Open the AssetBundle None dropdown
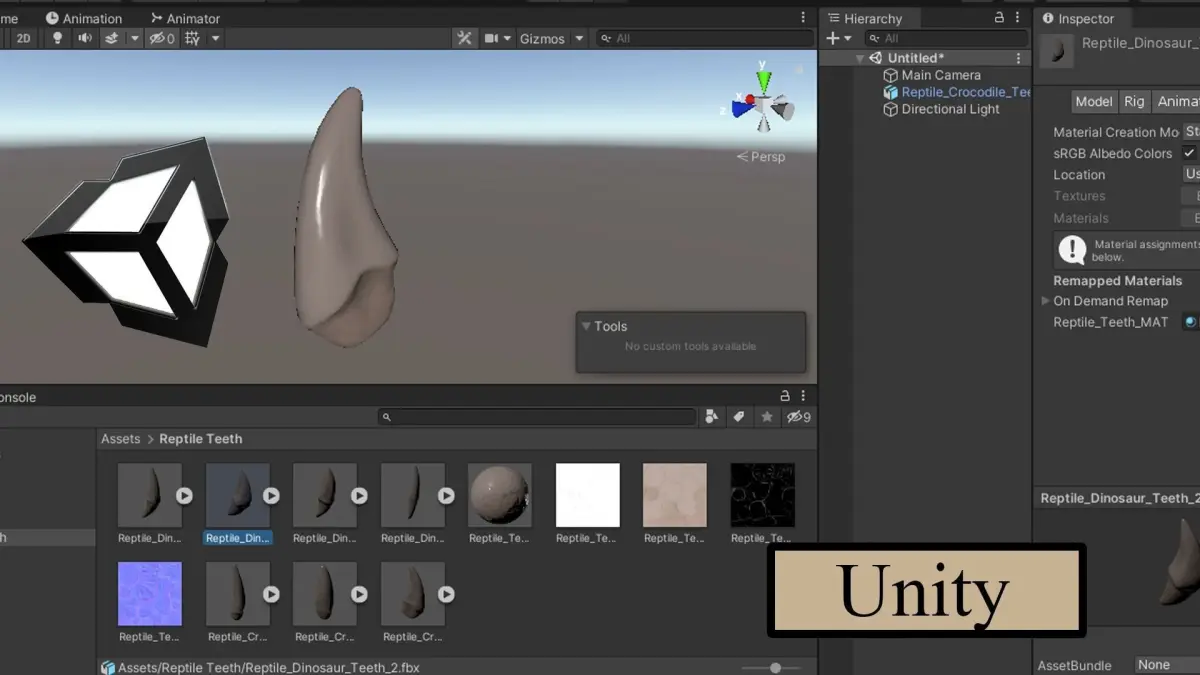Screen dimensions: 1200x675 point(1167,665)
